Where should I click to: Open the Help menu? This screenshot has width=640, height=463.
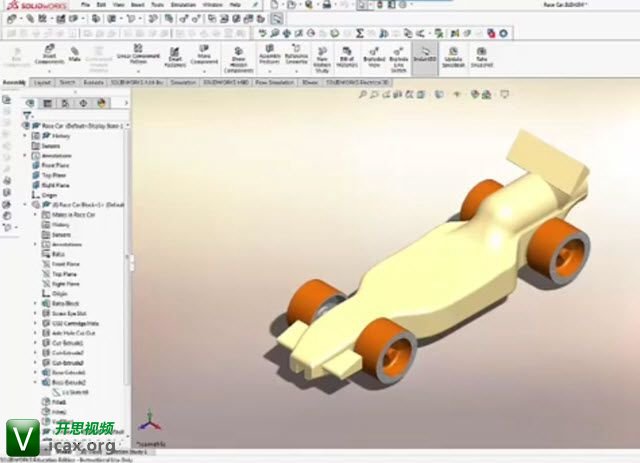pyautogui.click(x=235, y=5)
